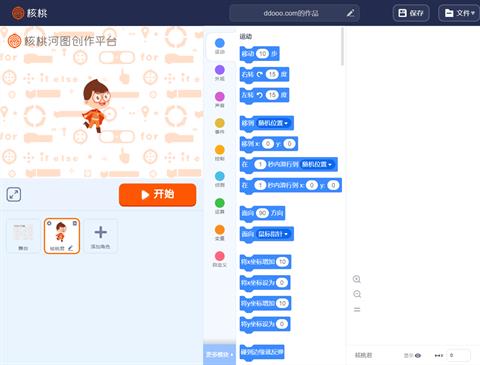
Task: Click the 90 value in point direction block
Action: pyautogui.click(x=262, y=213)
